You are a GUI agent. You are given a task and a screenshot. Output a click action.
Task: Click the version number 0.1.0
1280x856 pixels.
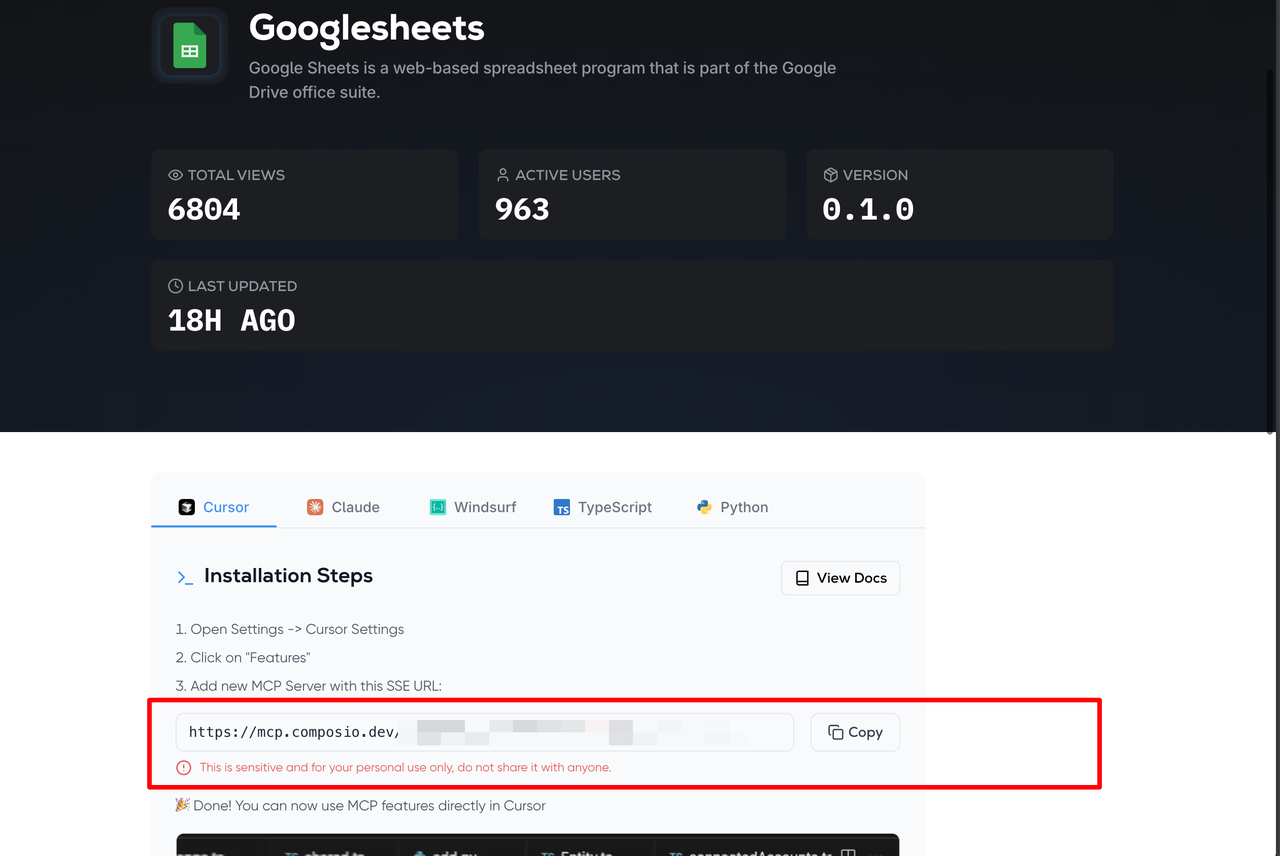click(x=868, y=209)
